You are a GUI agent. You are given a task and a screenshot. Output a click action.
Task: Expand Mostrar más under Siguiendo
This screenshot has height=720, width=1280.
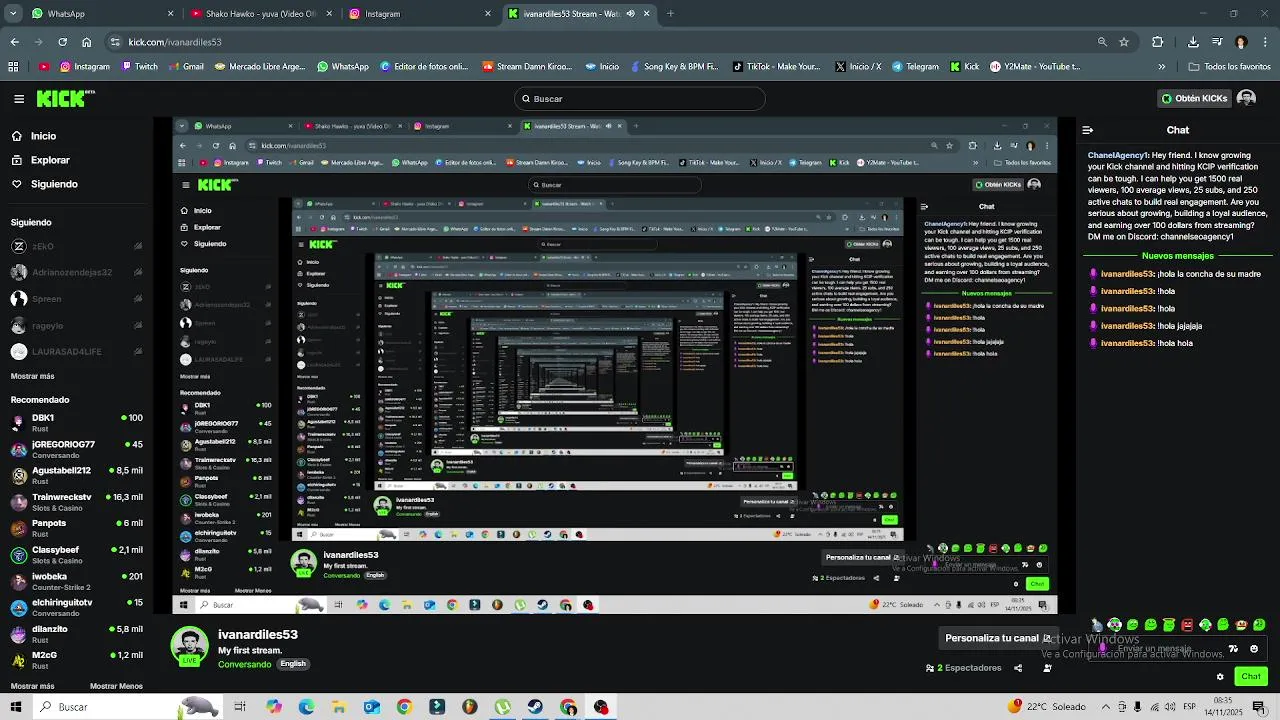point(32,376)
